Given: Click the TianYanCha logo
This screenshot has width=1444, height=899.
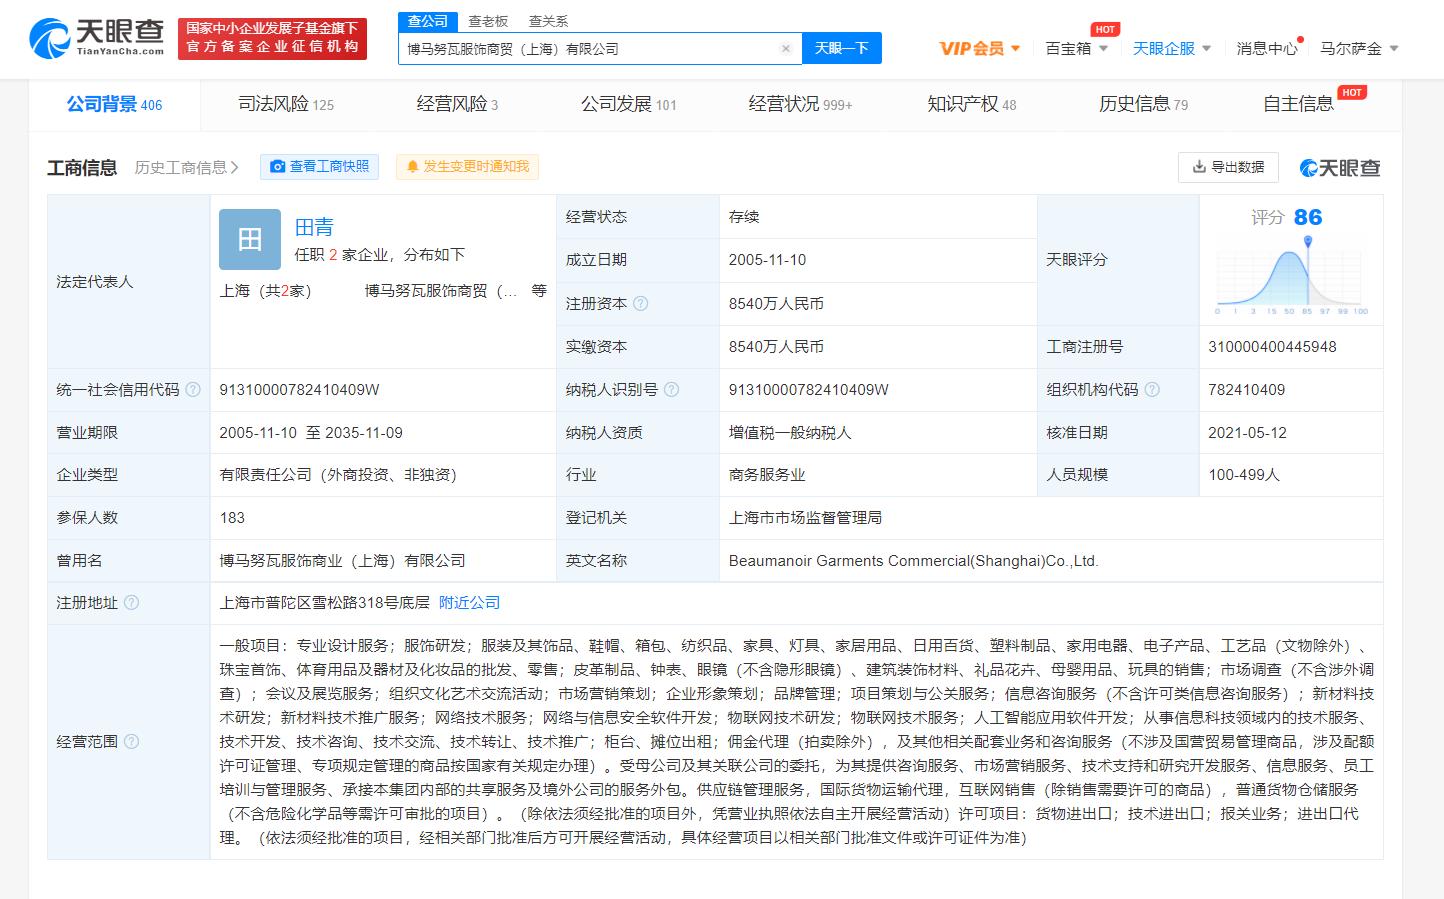Looking at the screenshot, I should (x=97, y=38).
